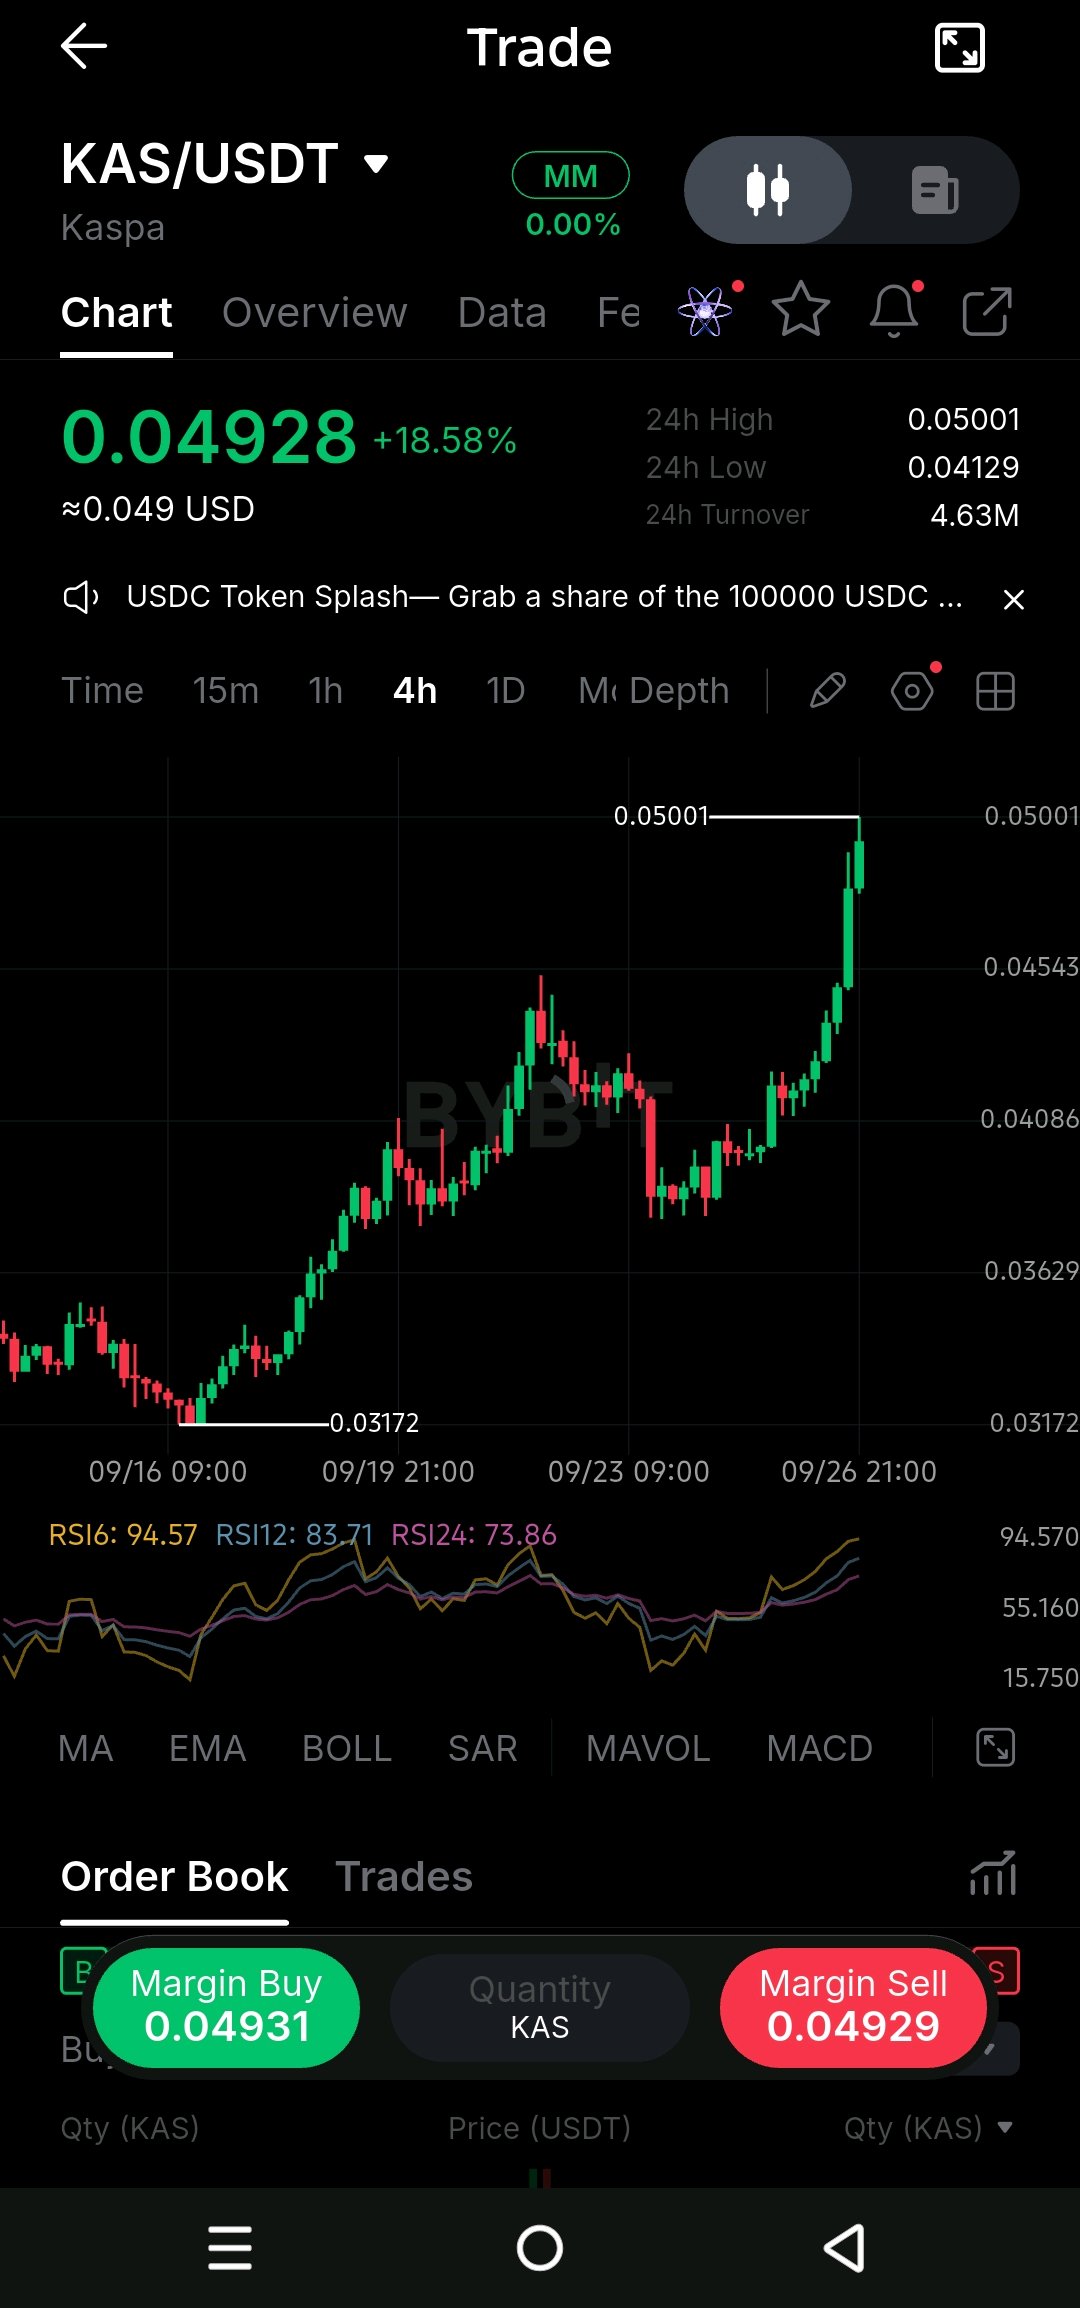Select the Order Book tab
Image resolution: width=1080 pixels, height=2308 pixels.
[x=175, y=1877]
